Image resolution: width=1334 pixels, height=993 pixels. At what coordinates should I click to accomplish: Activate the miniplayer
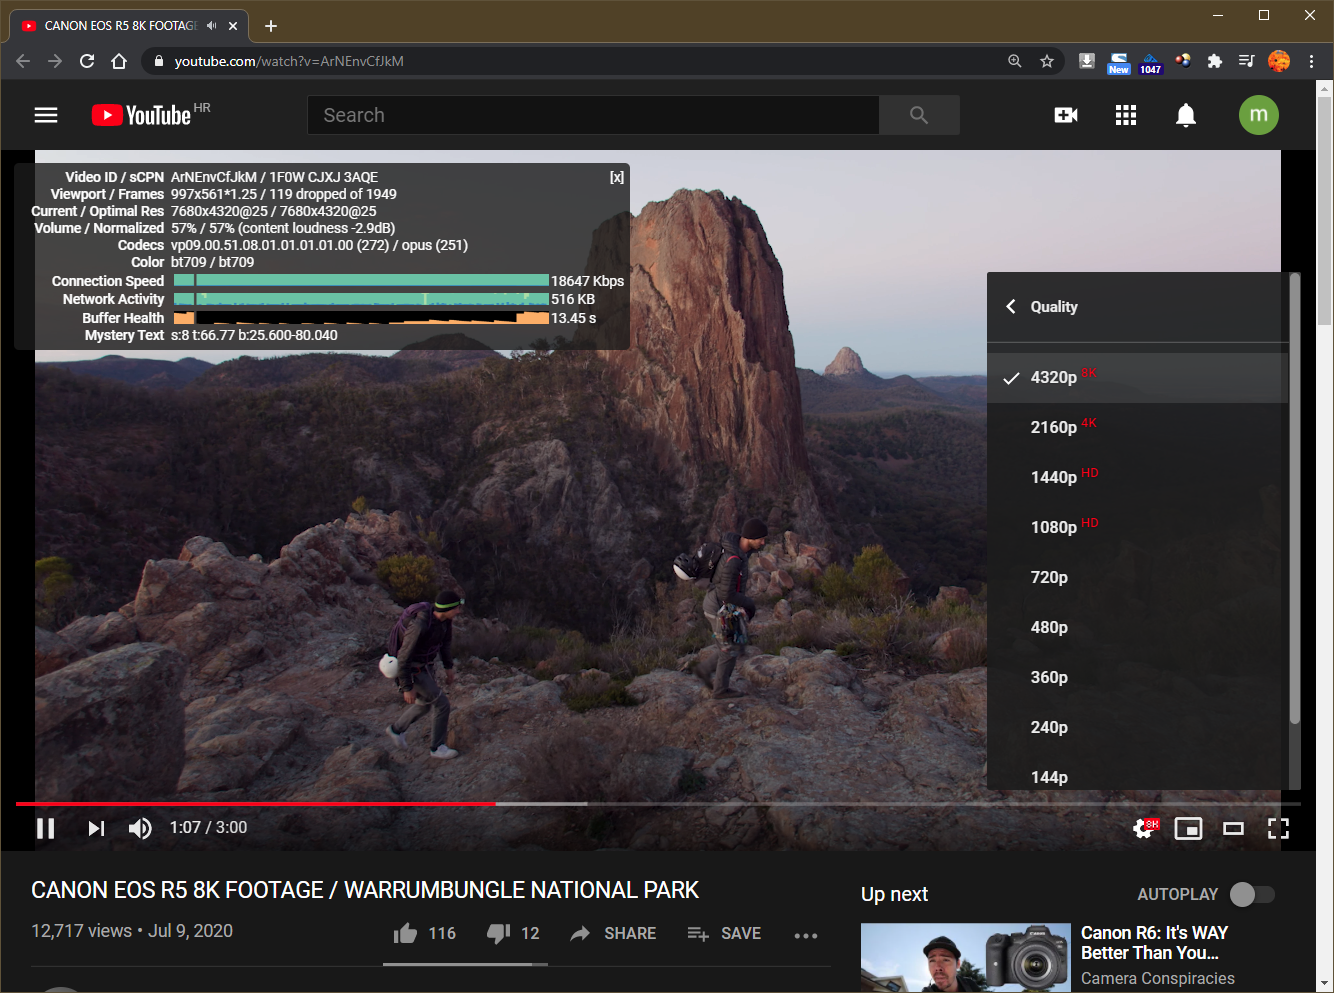tap(1188, 828)
